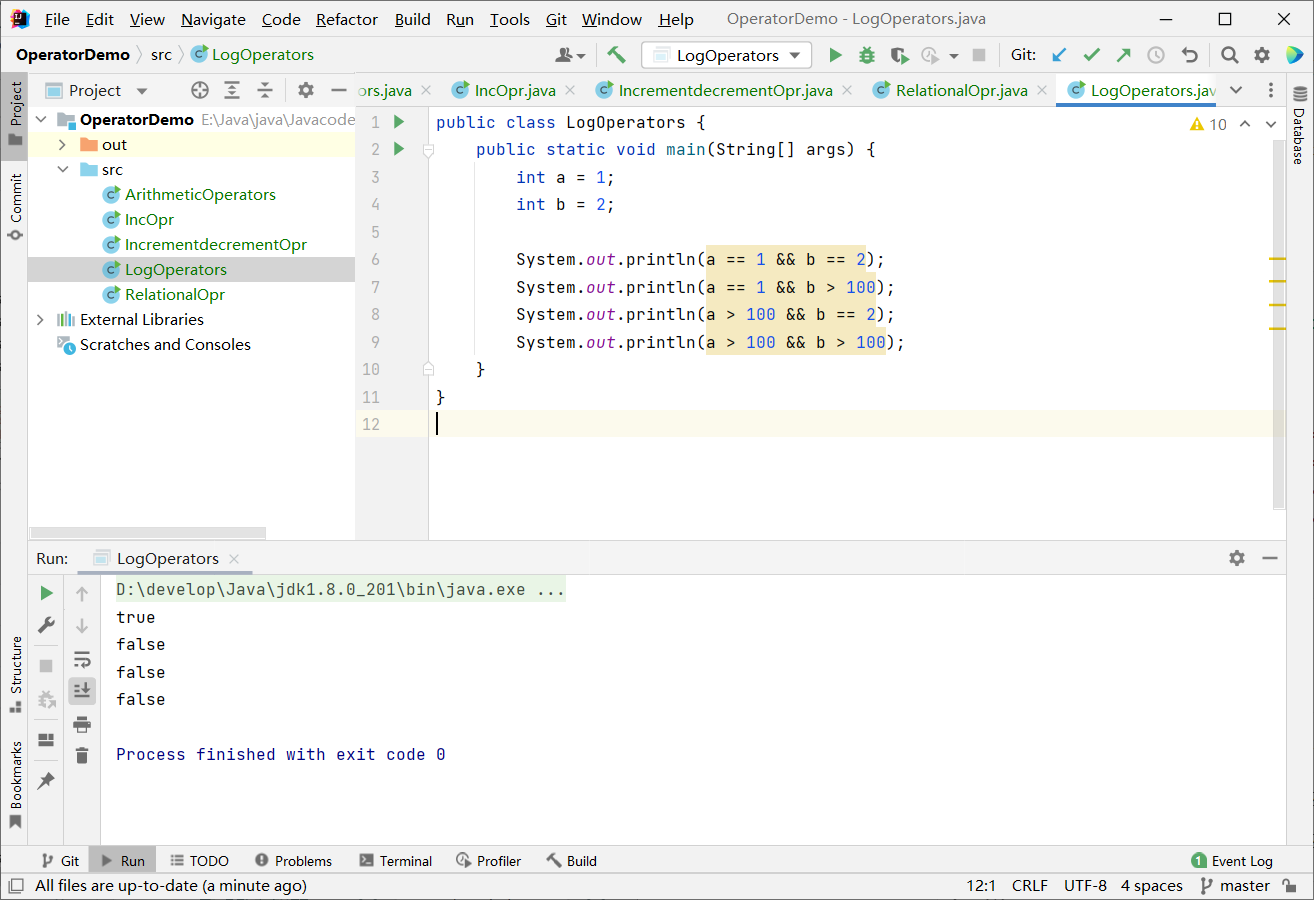Rerun LogOperators in Run panel
Image resolution: width=1314 pixels, height=900 pixels.
46,593
